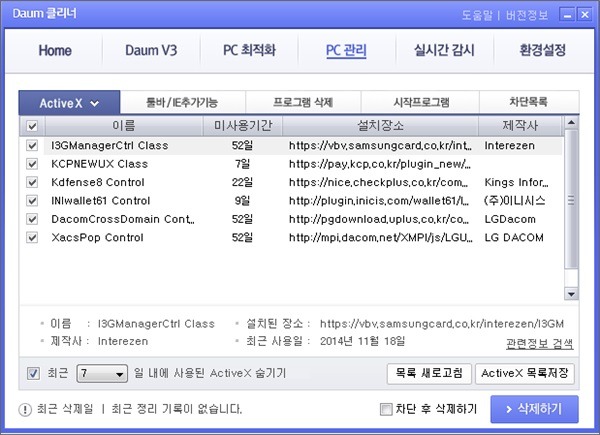Click the 9일 unused period cell

tap(242, 201)
